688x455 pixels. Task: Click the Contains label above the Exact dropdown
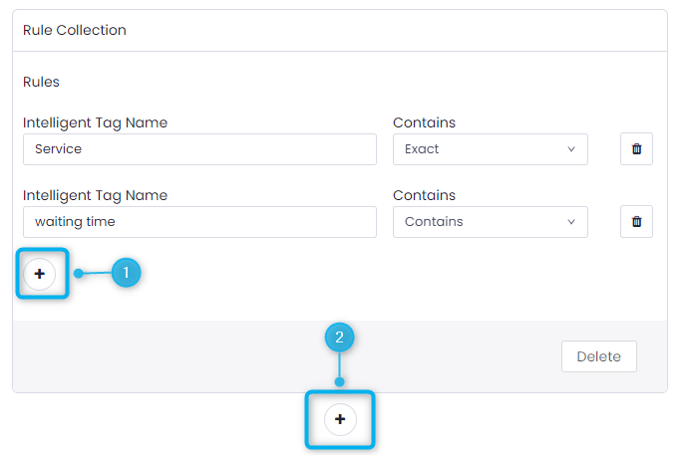[424, 123]
